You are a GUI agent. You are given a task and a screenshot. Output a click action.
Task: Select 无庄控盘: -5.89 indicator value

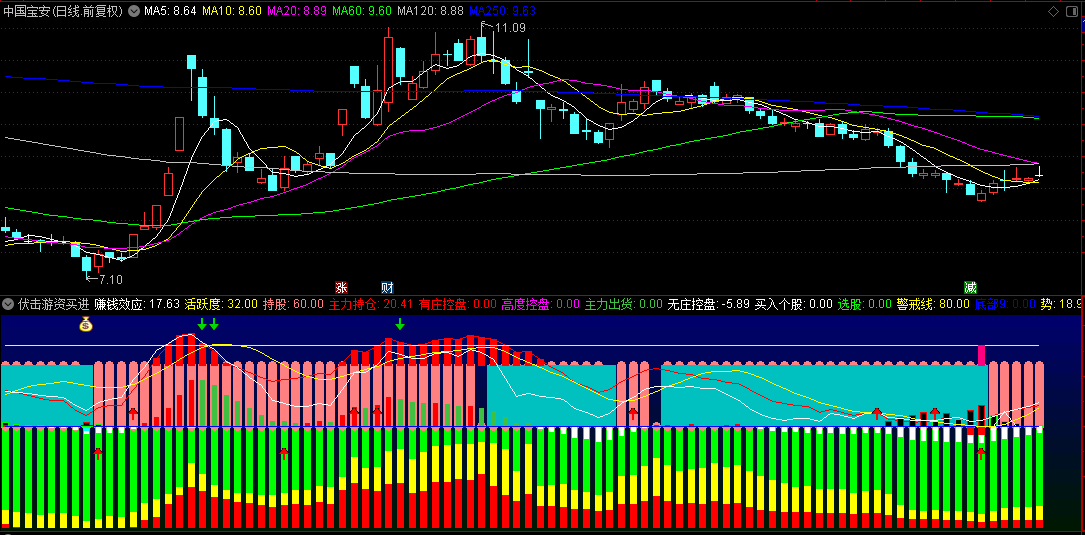pos(709,303)
